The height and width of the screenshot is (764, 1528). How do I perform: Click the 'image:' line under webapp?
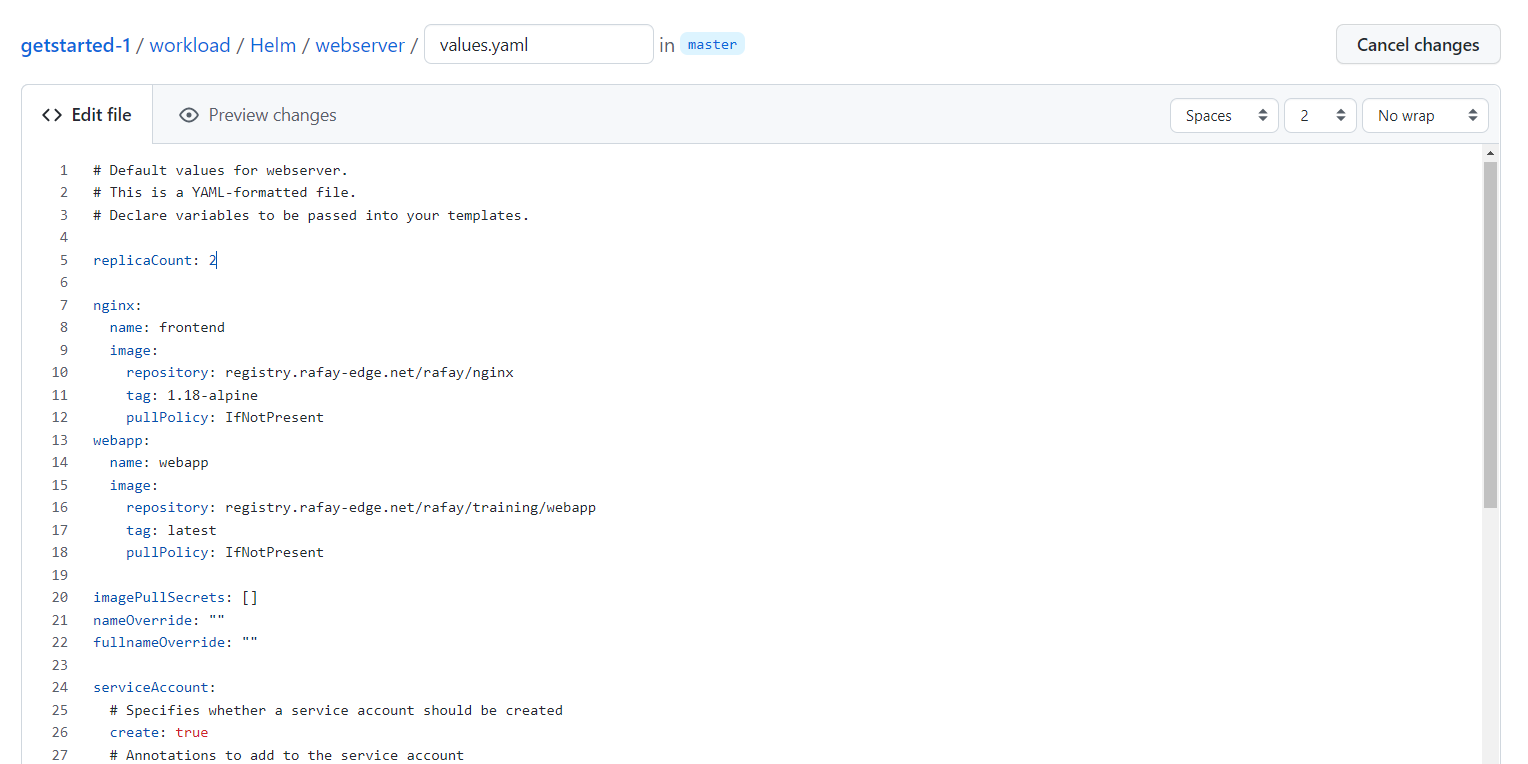134,485
